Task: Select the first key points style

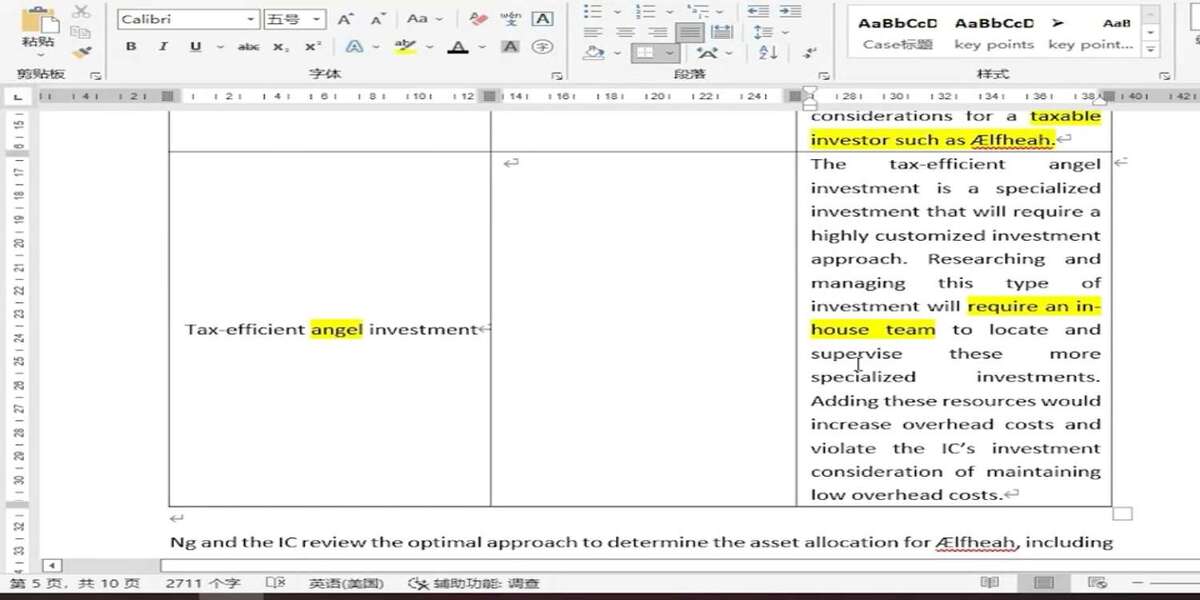Action: [x=993, y=33]
